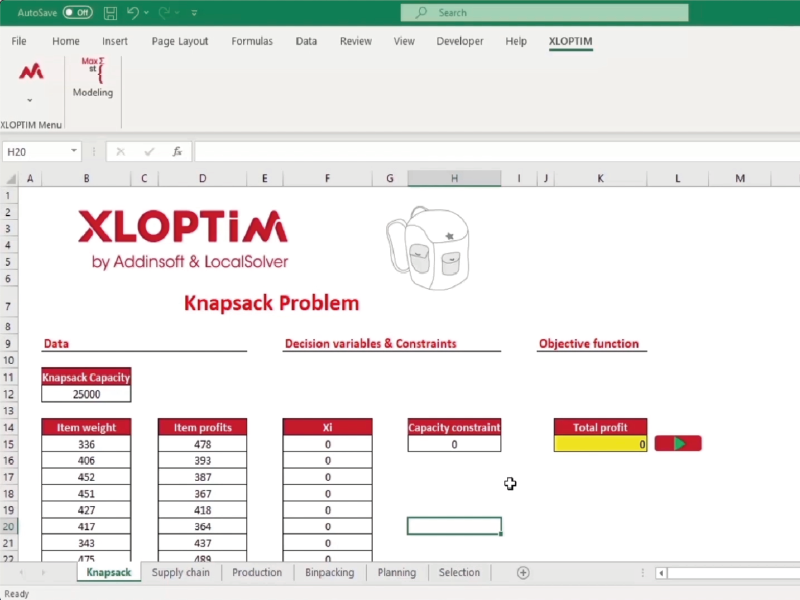The height and width of the screenshot is (600, 800).
Task: Select column K header
Action: click(601, 179)
